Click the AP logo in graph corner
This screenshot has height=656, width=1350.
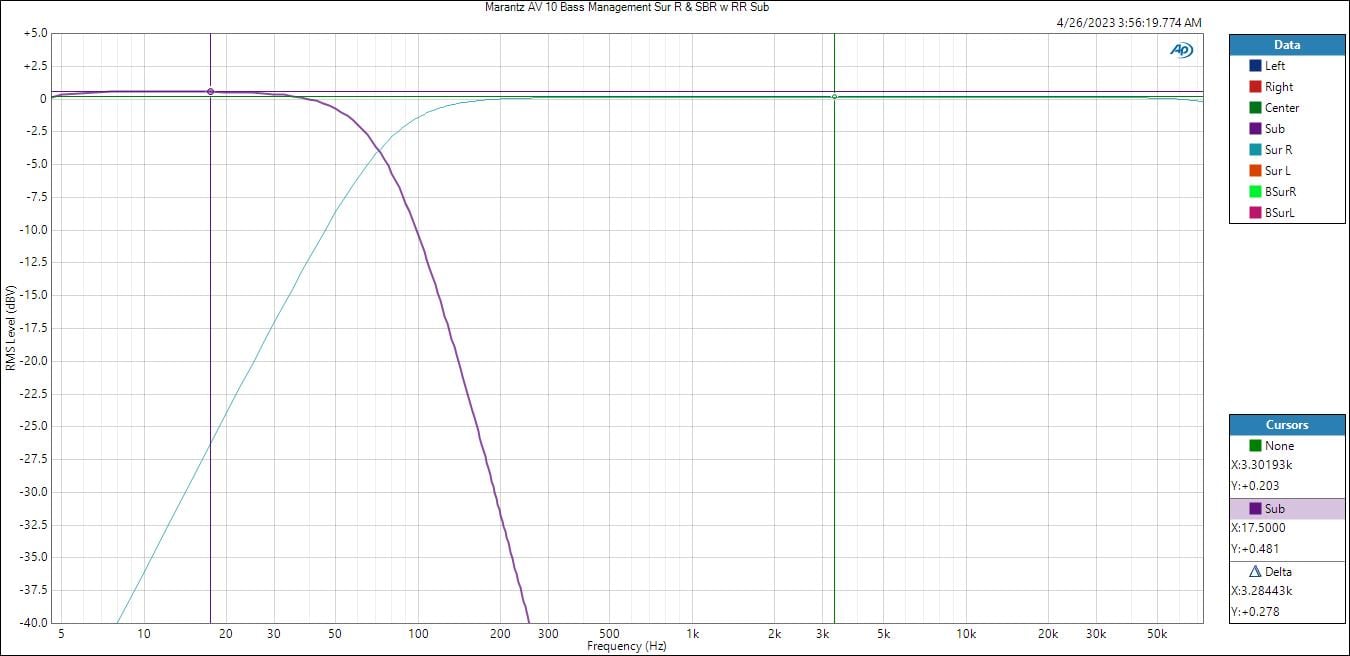1181,50
